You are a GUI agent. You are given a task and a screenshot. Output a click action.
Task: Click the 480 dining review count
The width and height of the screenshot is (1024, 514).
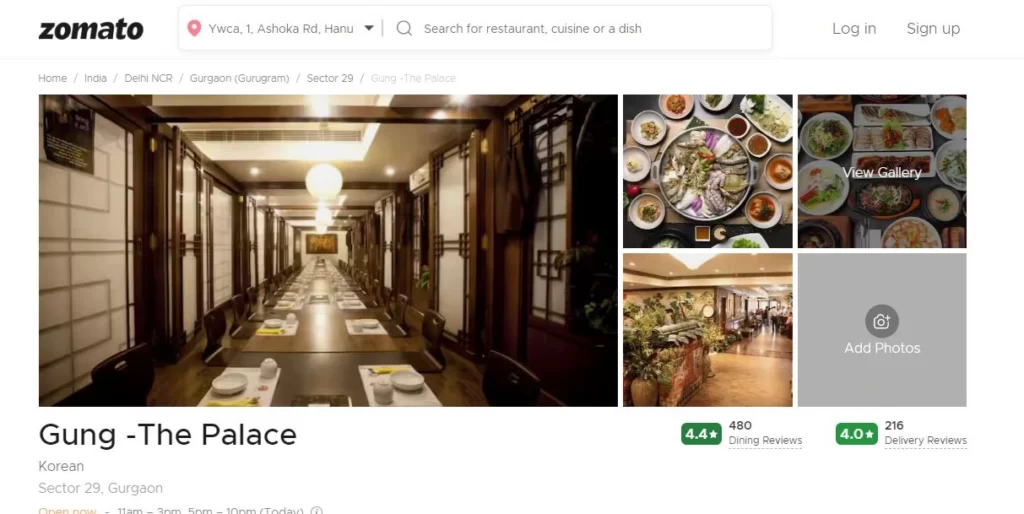[x=740, y=426]
